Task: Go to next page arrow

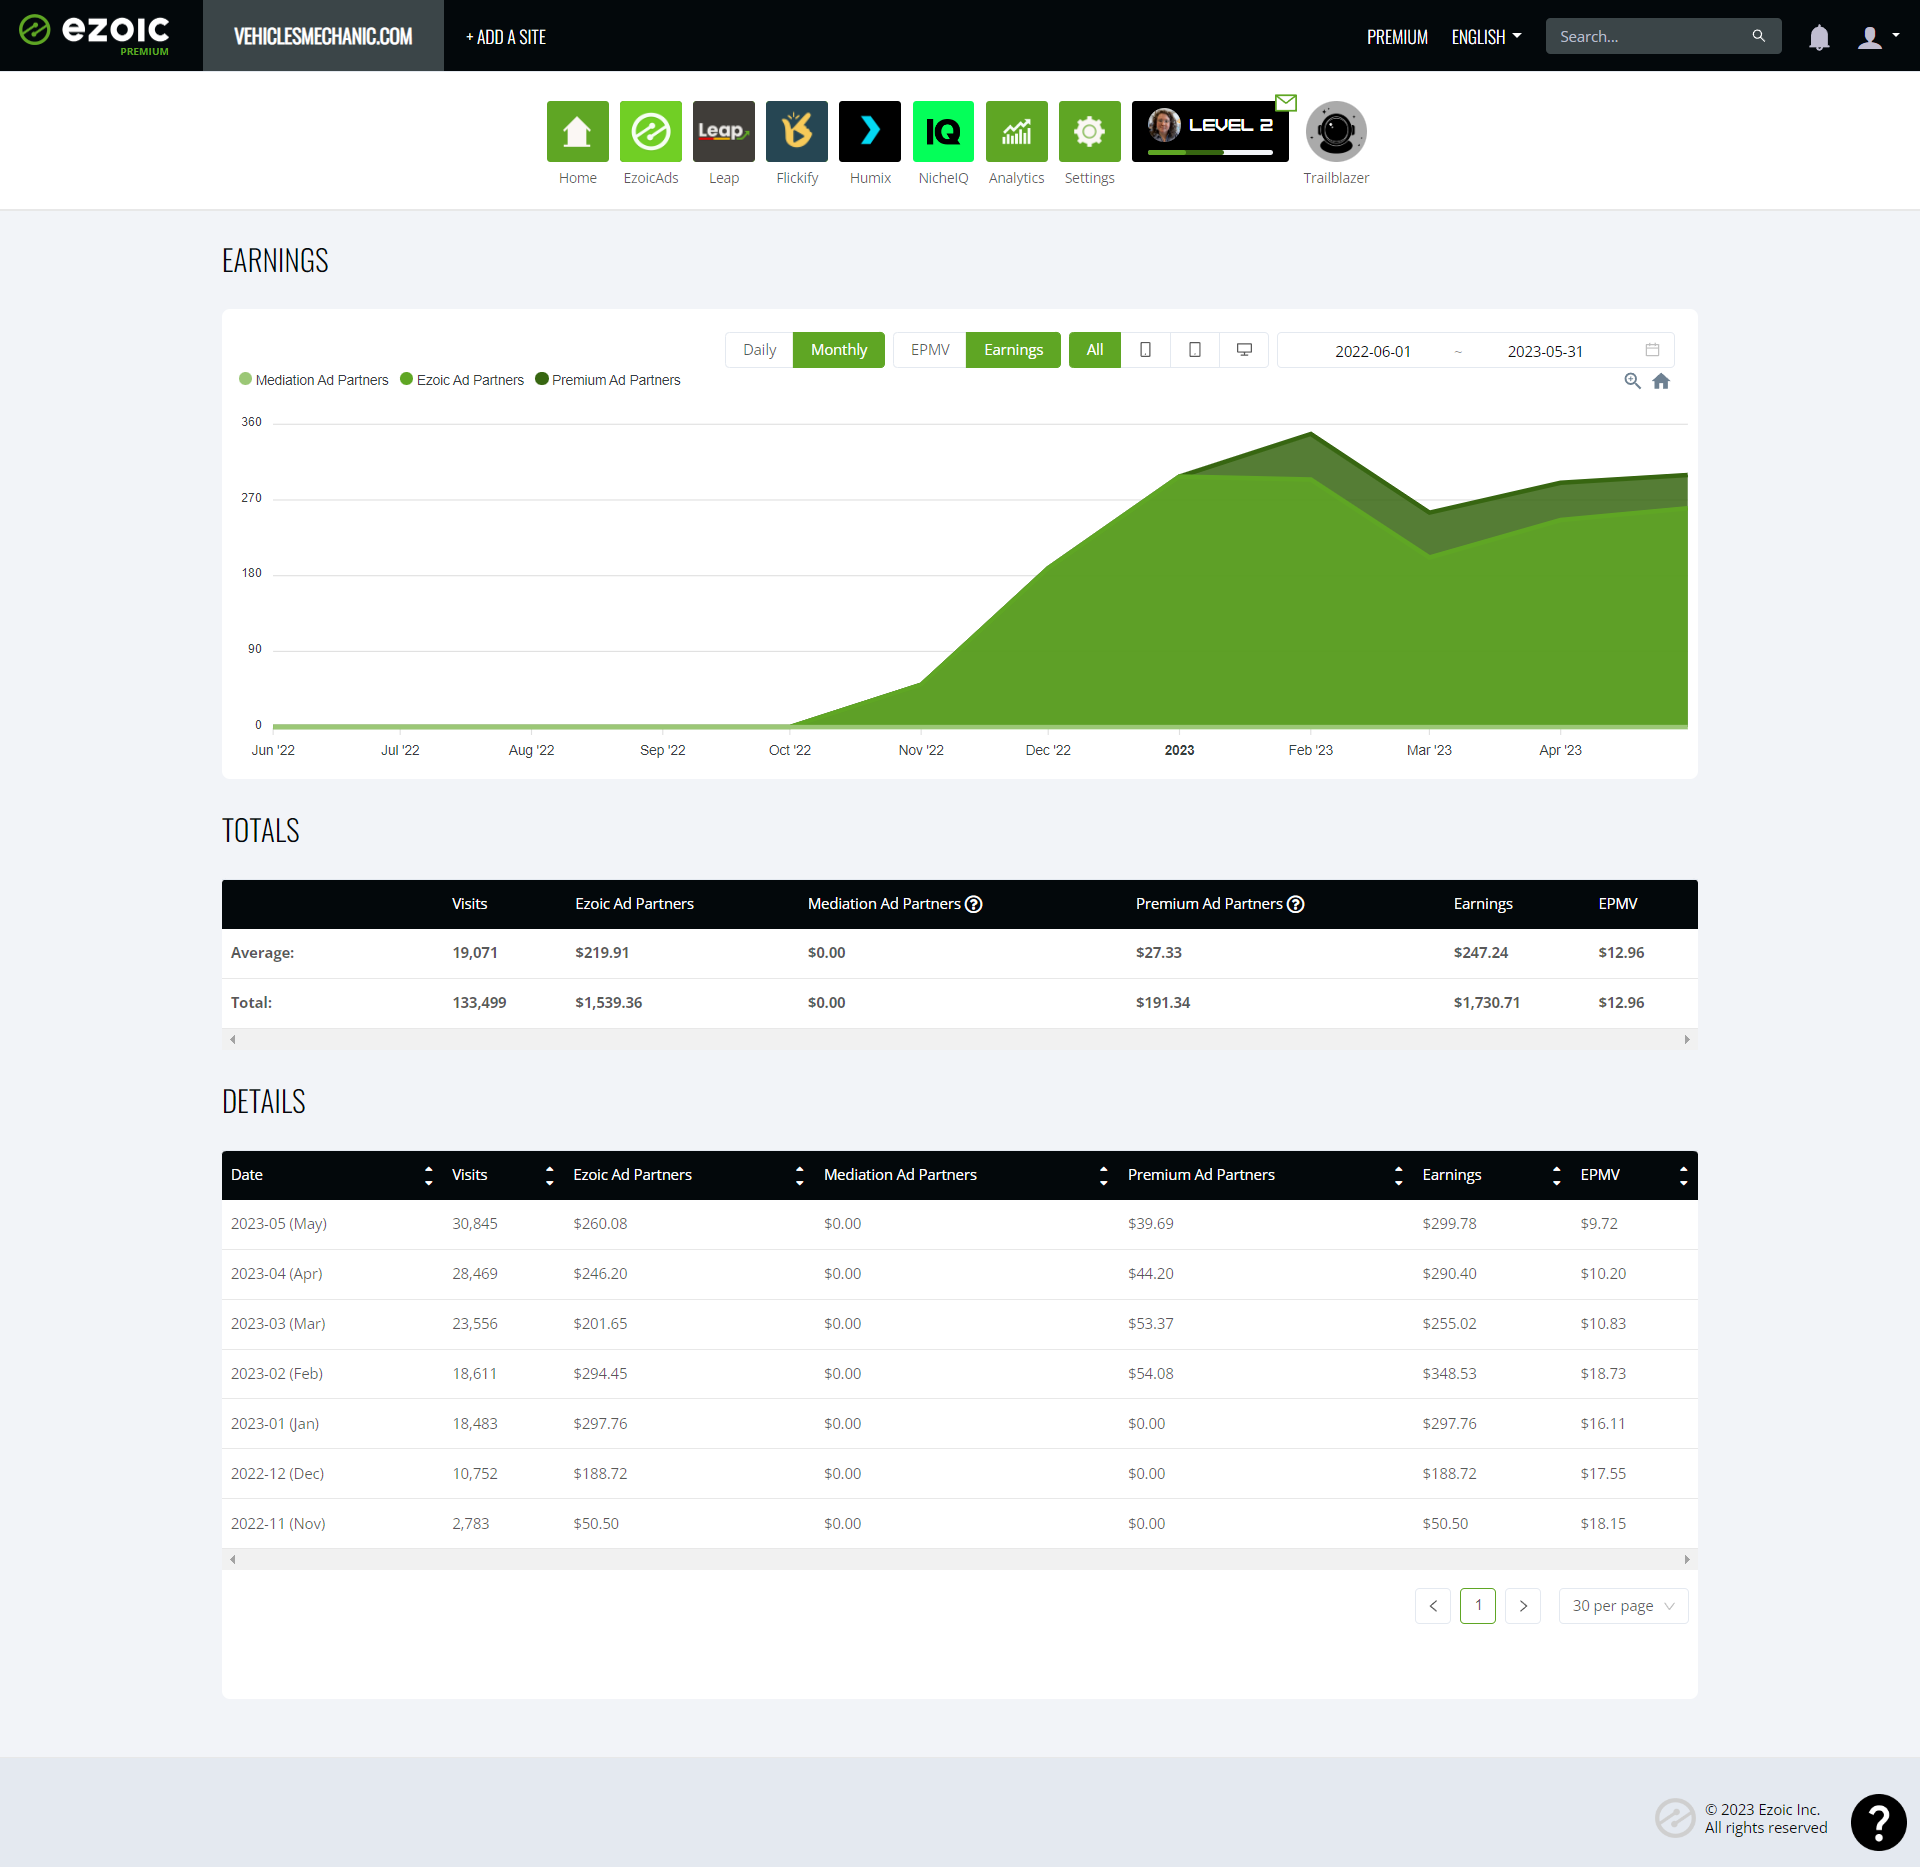Action: [1523, 1606]
